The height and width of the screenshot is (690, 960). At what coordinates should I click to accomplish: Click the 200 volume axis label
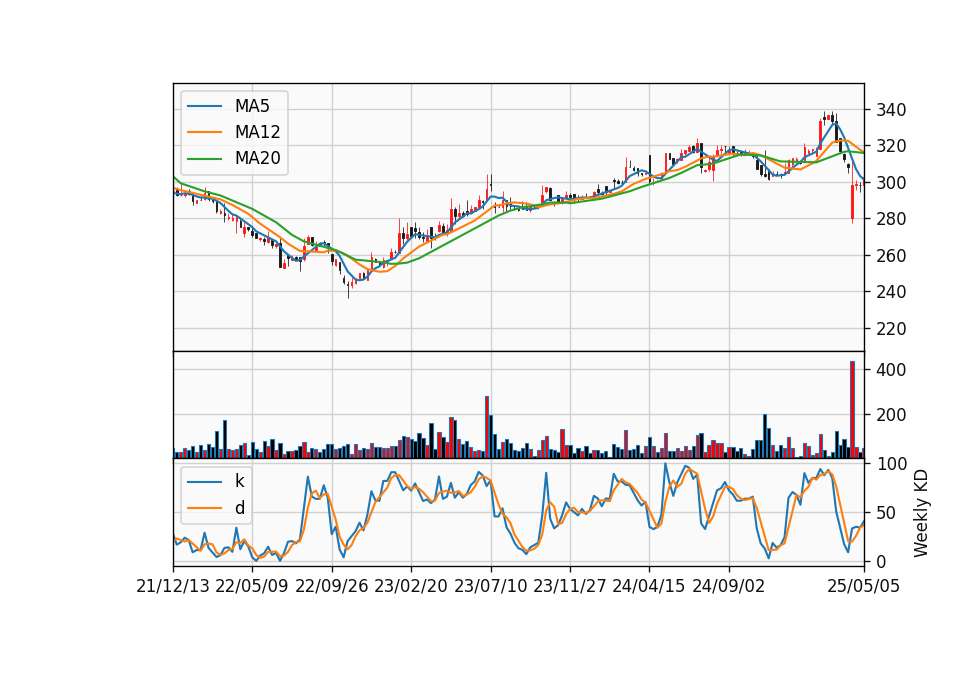(x=891, y=415)
